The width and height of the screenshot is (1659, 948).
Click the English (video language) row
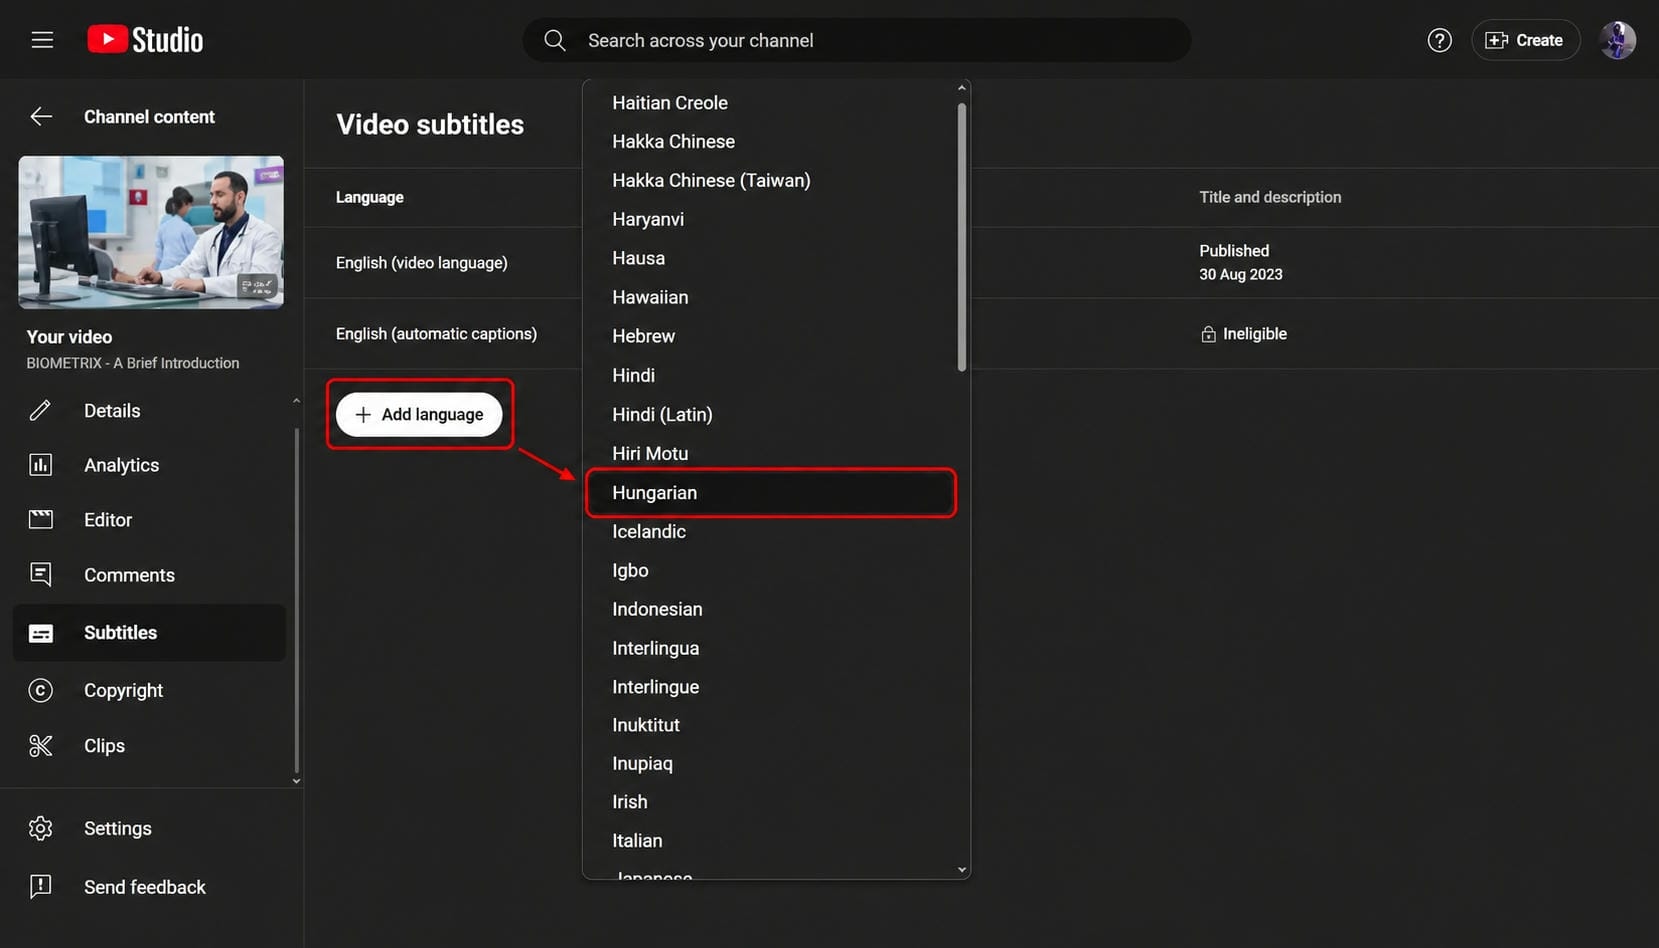point(421,263)
